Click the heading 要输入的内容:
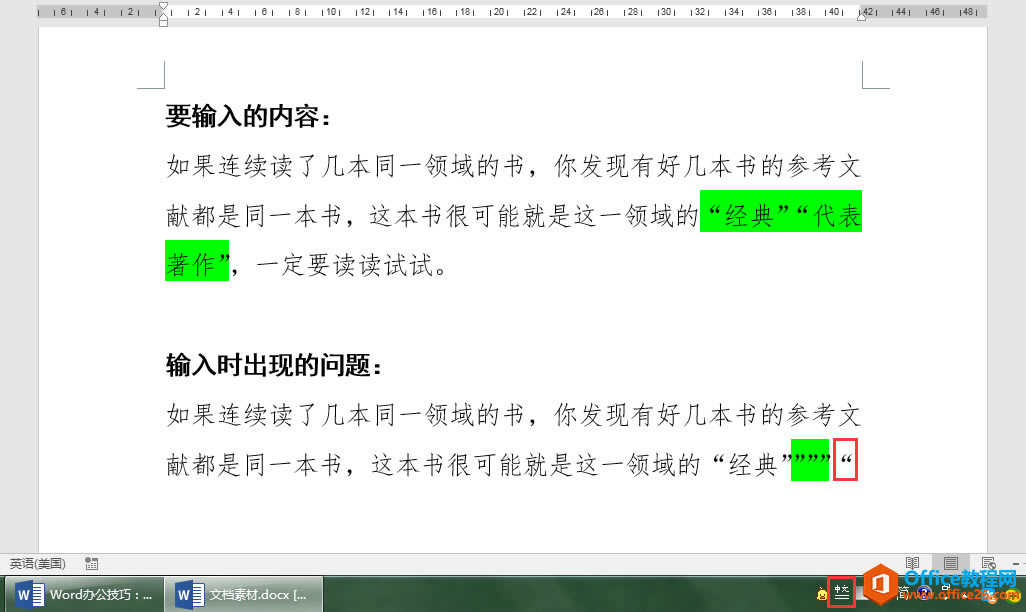The image size is (1026, 612). click(249, 117)
